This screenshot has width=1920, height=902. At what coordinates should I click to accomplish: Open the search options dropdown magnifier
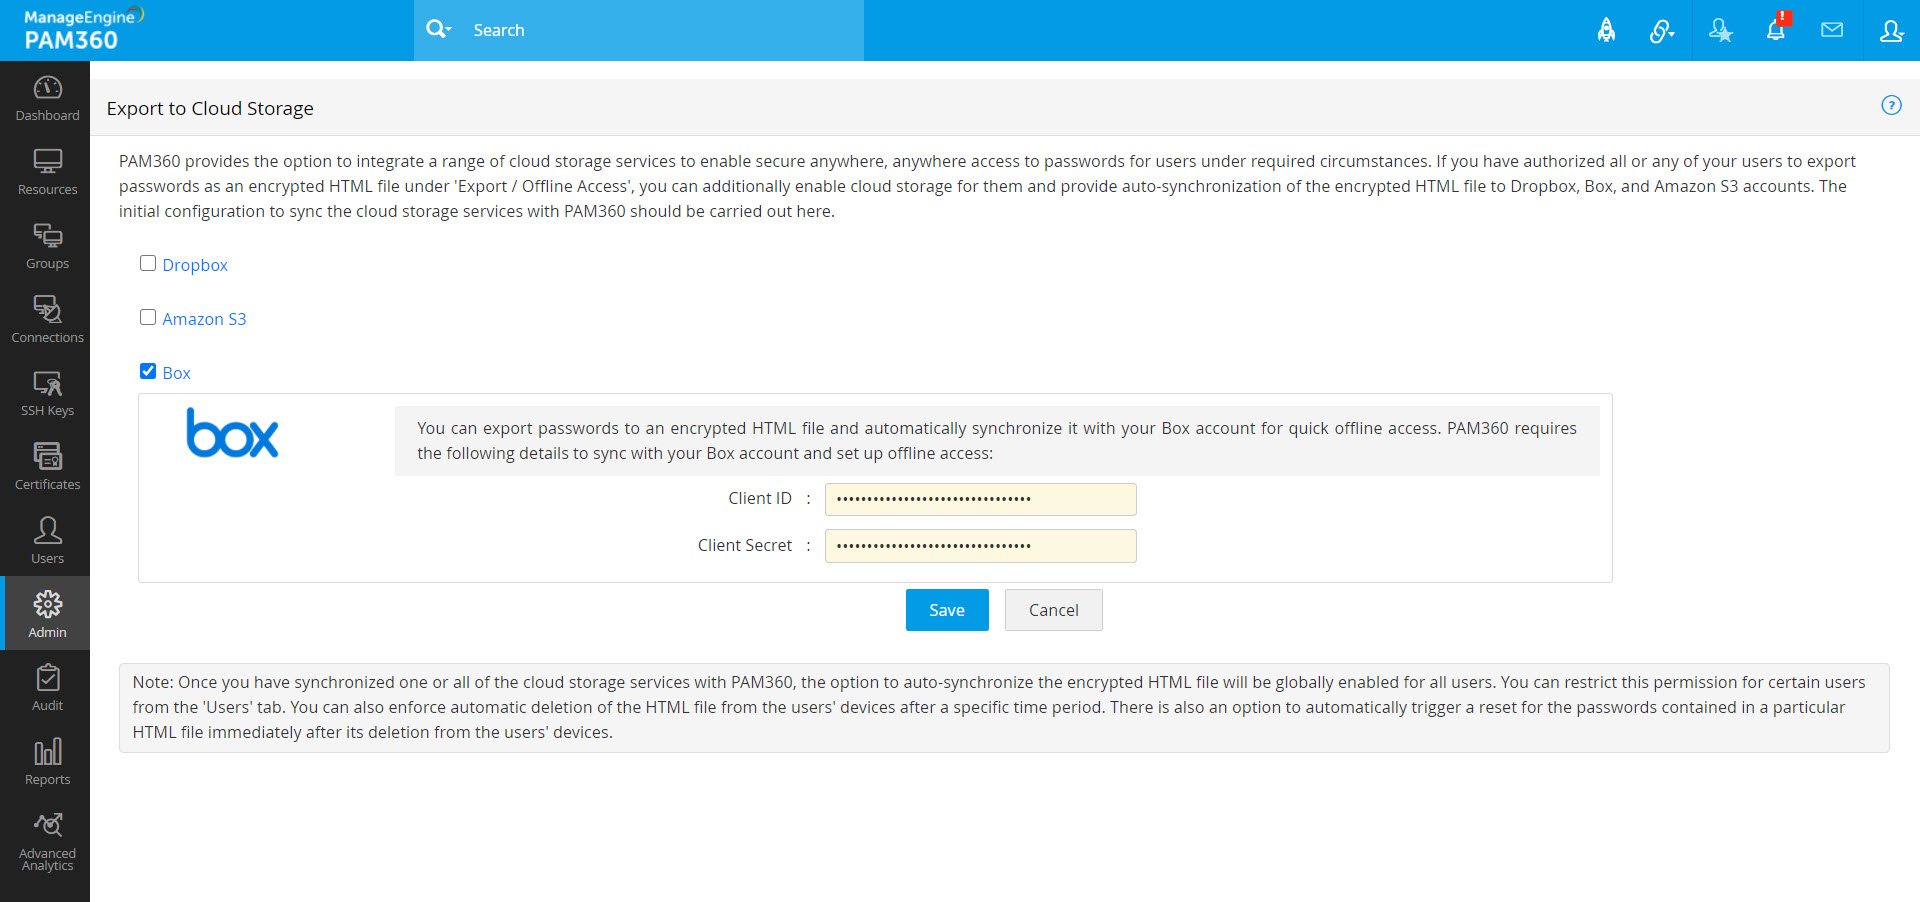439,29
